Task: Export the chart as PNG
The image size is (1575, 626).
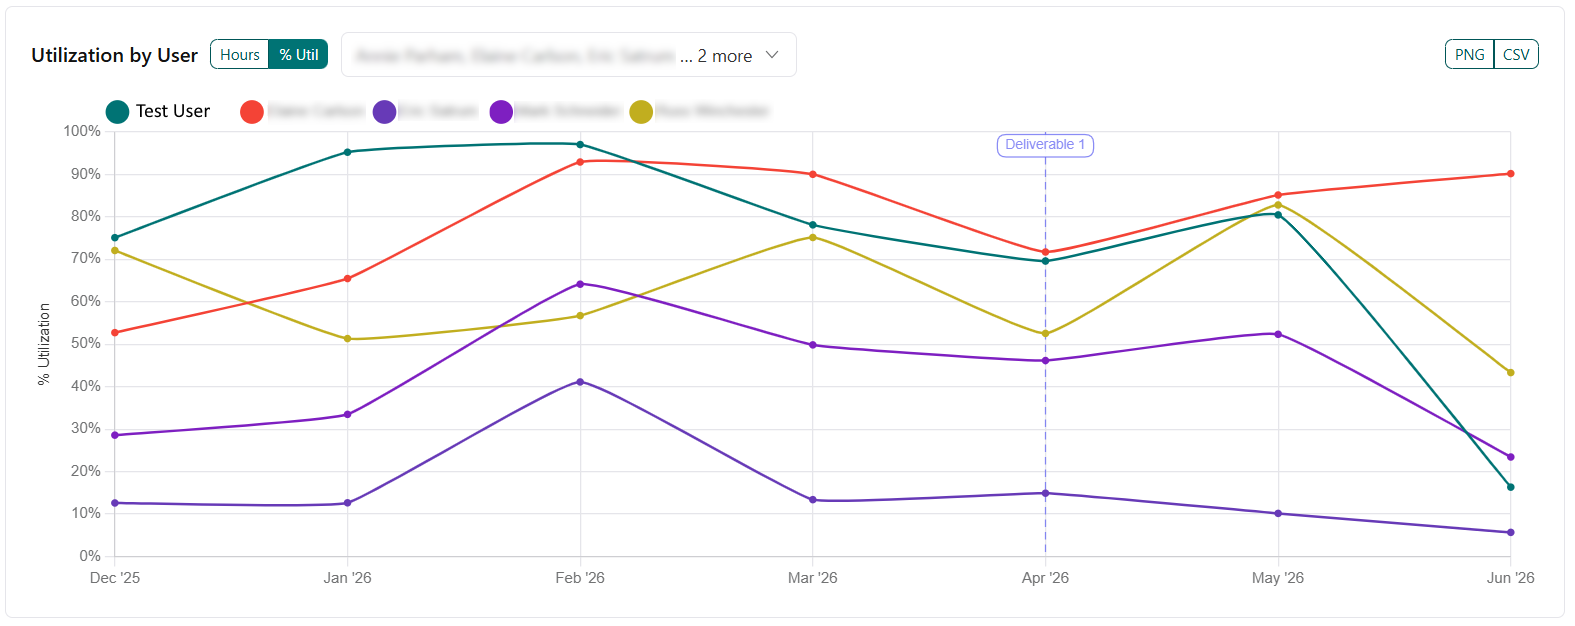Action: [x=1468, y=55]
